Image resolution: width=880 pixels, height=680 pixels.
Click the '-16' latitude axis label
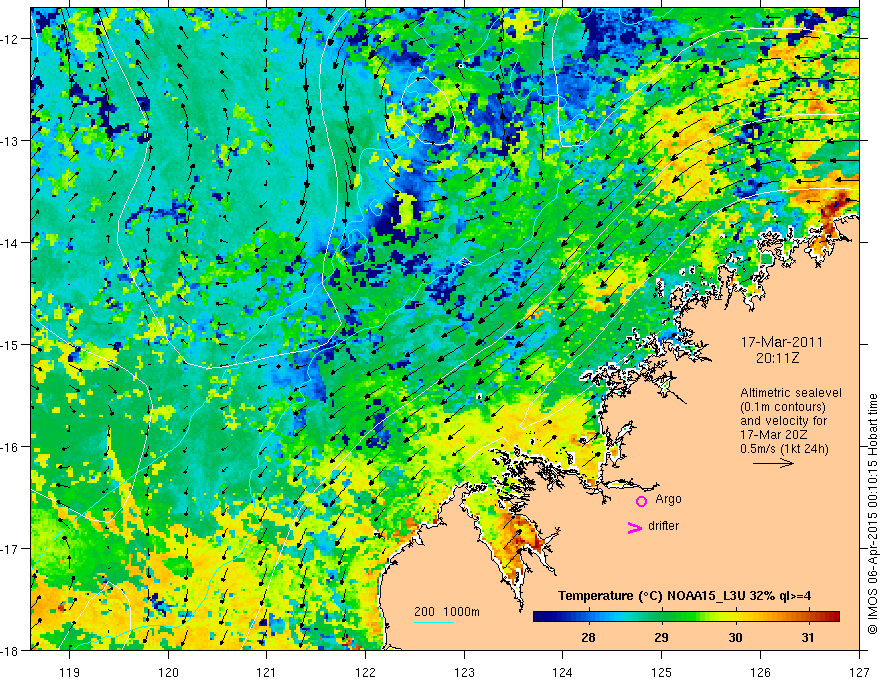(x=10, y=447)
